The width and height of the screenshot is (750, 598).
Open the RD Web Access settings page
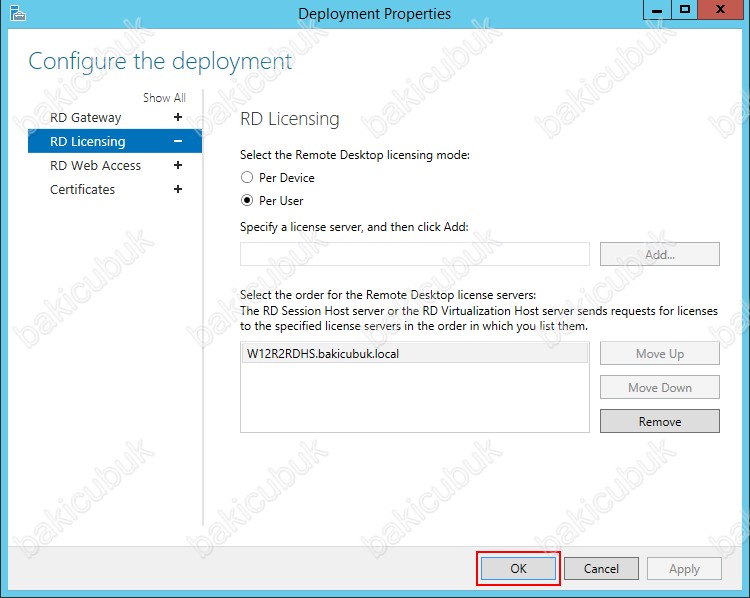(96, 166)
